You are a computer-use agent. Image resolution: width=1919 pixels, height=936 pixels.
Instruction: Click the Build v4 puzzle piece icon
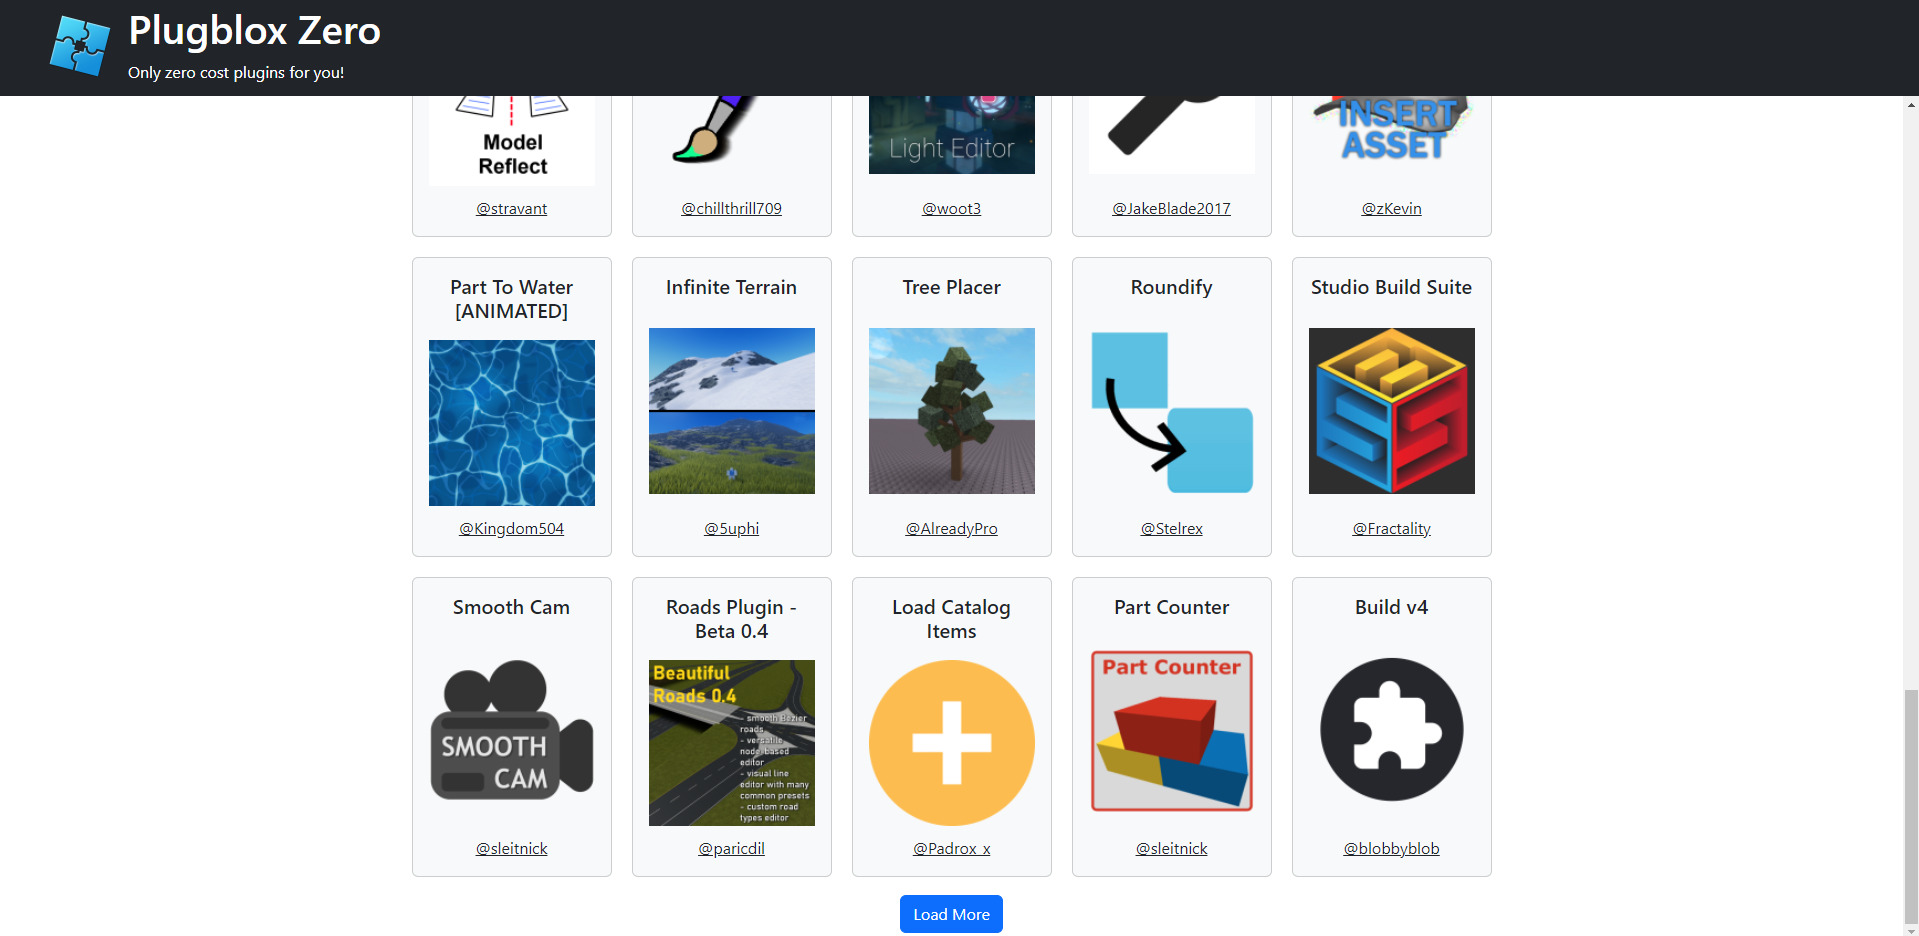pos(1391,730)
